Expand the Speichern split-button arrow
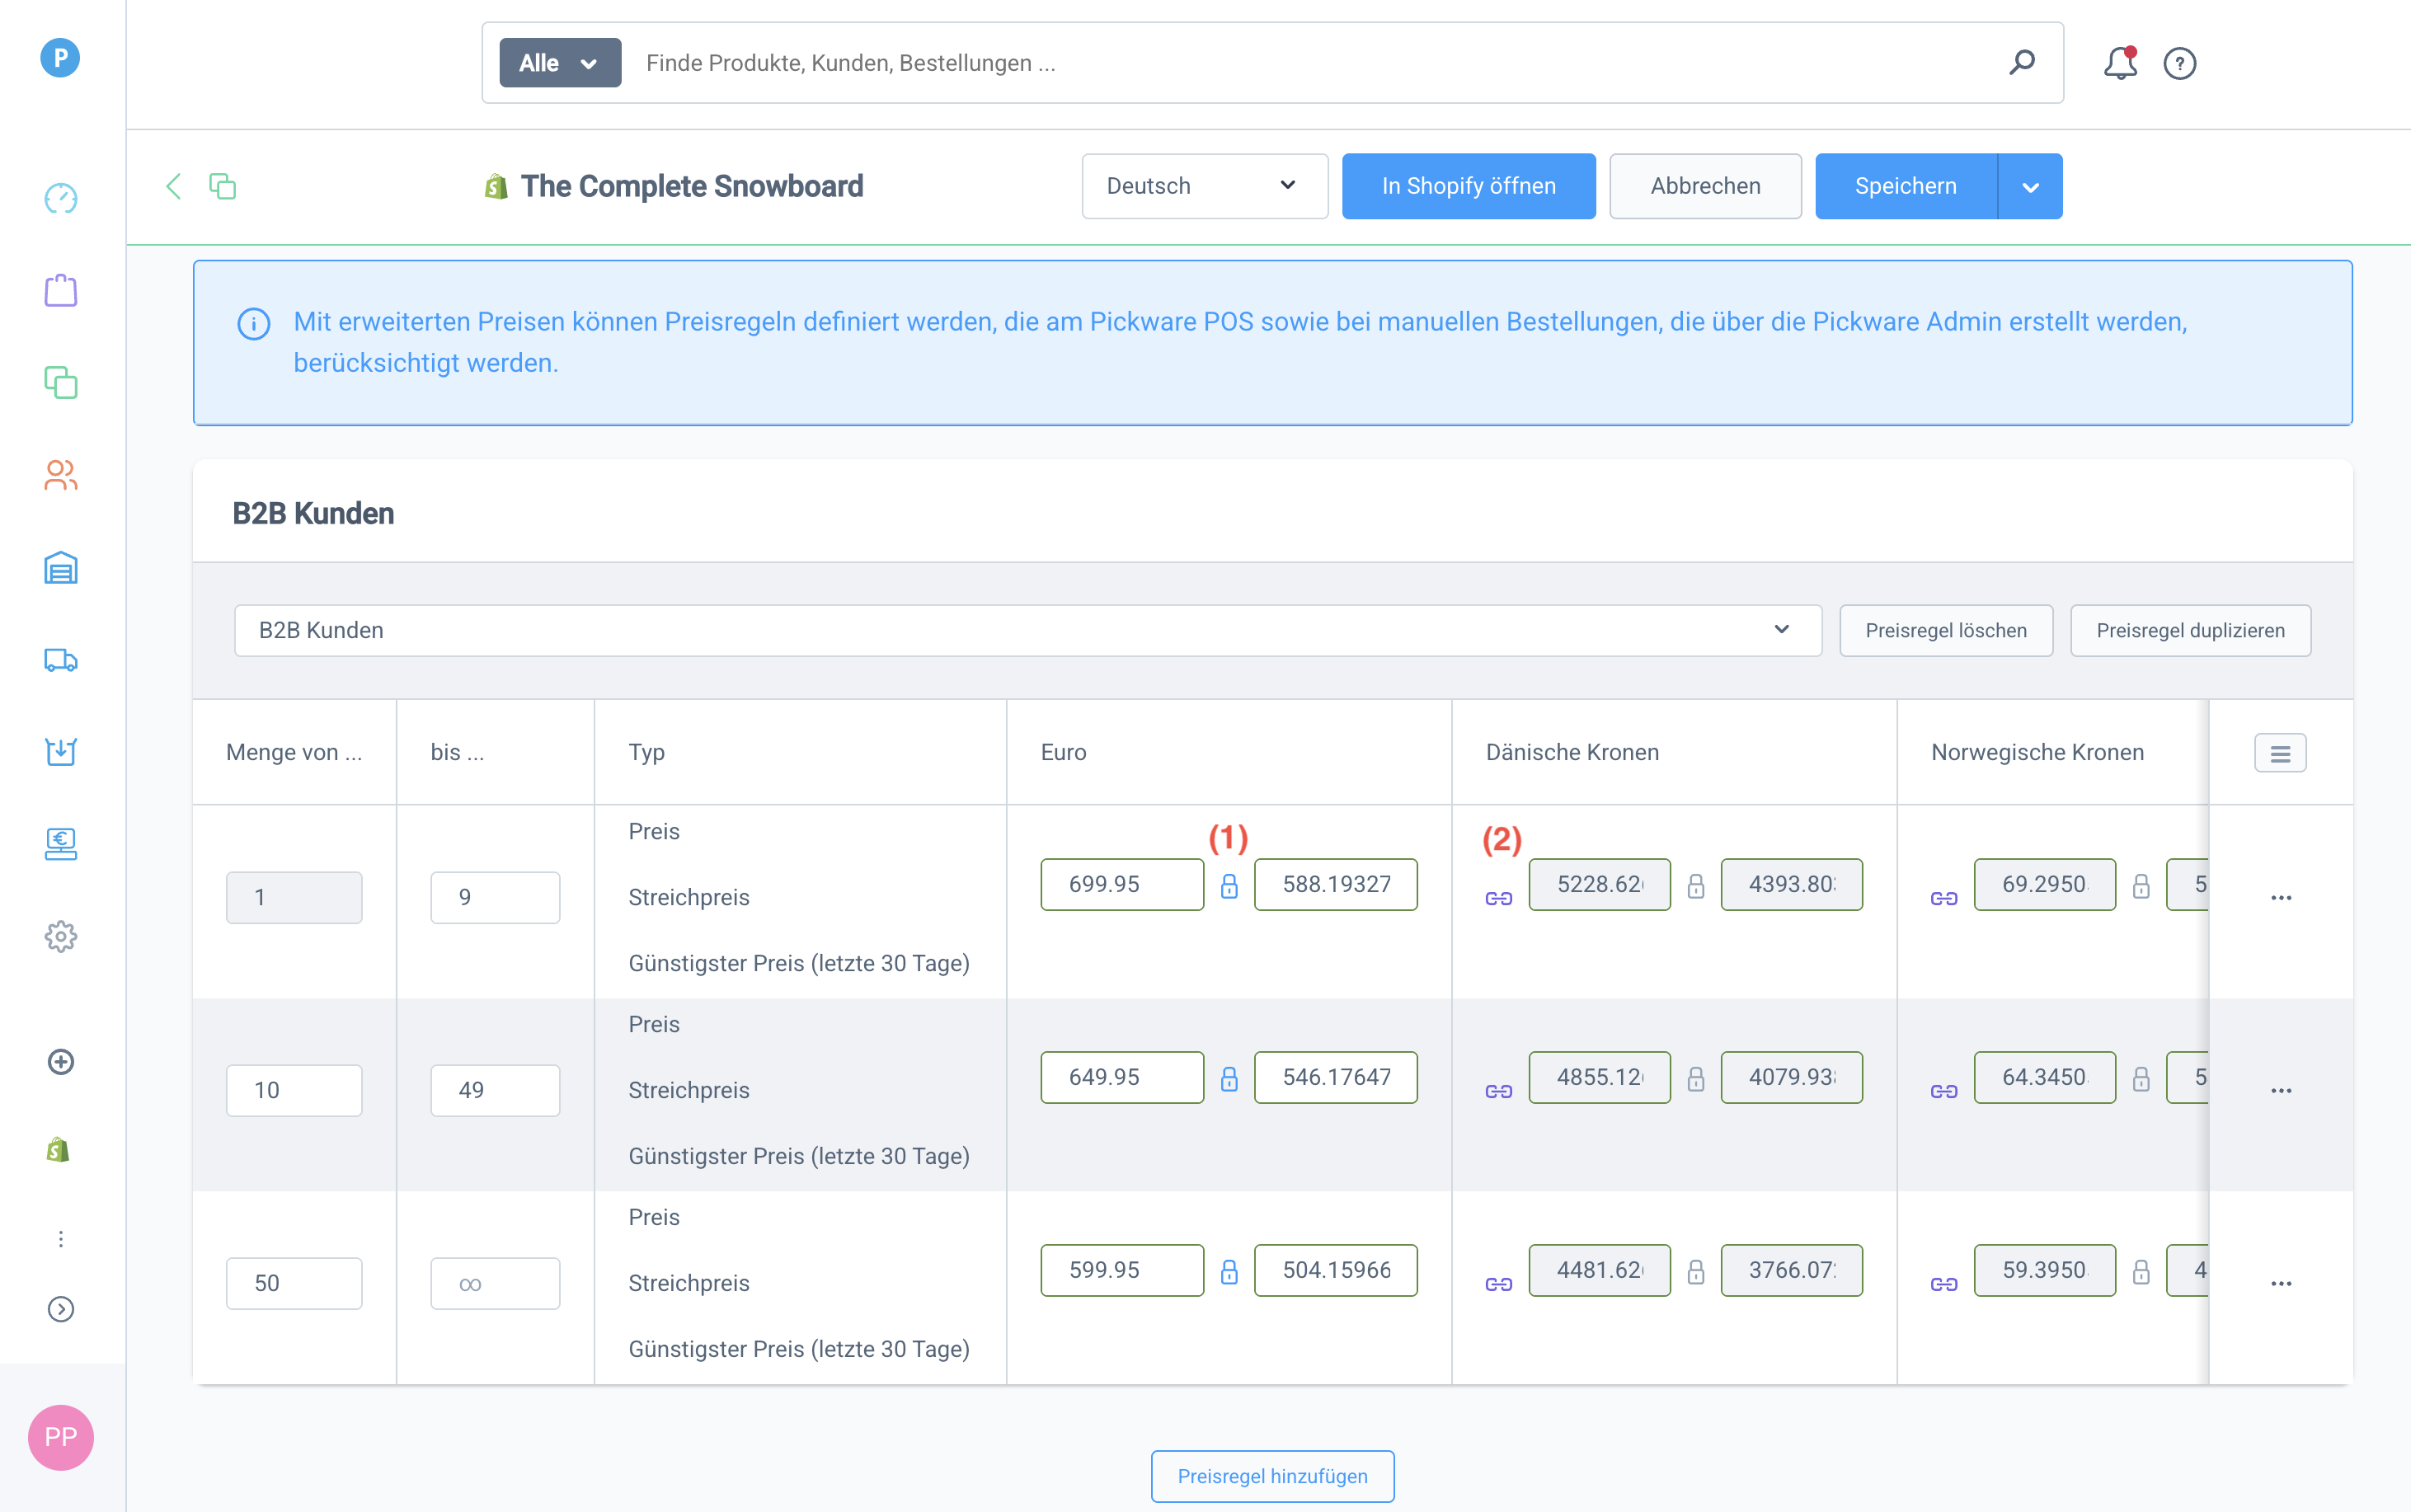The height and width of the screenshot is (1512, 2411). pos(2030,186)
